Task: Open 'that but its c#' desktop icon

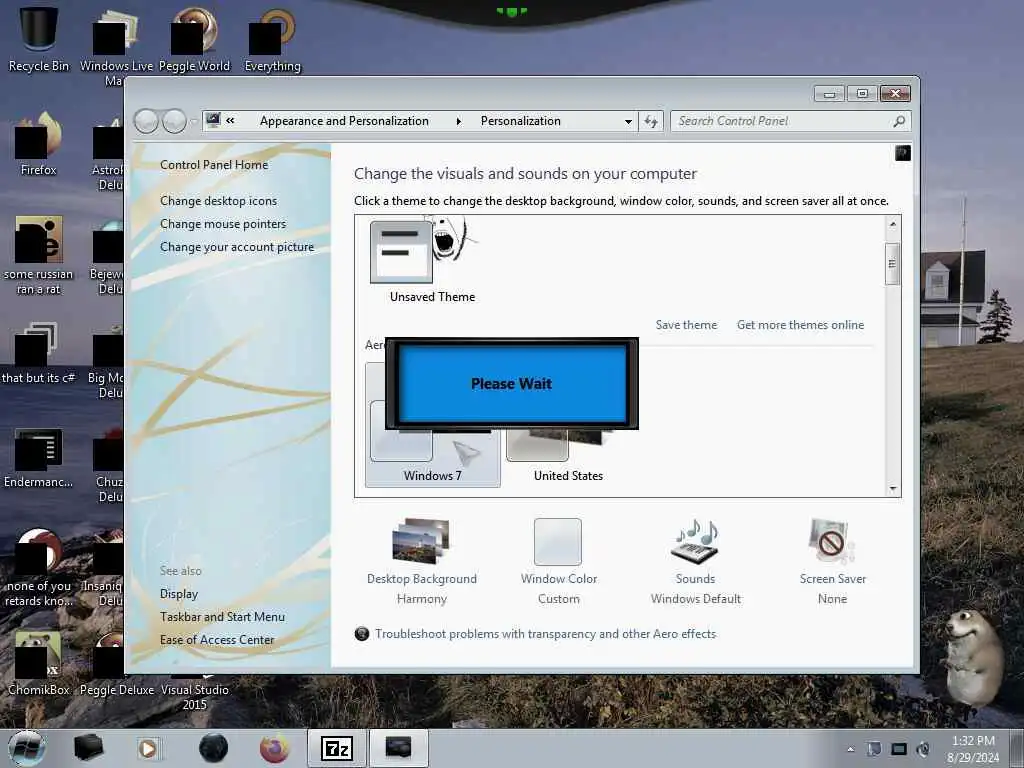Action: pyautogui.click(x=39, y=353)
